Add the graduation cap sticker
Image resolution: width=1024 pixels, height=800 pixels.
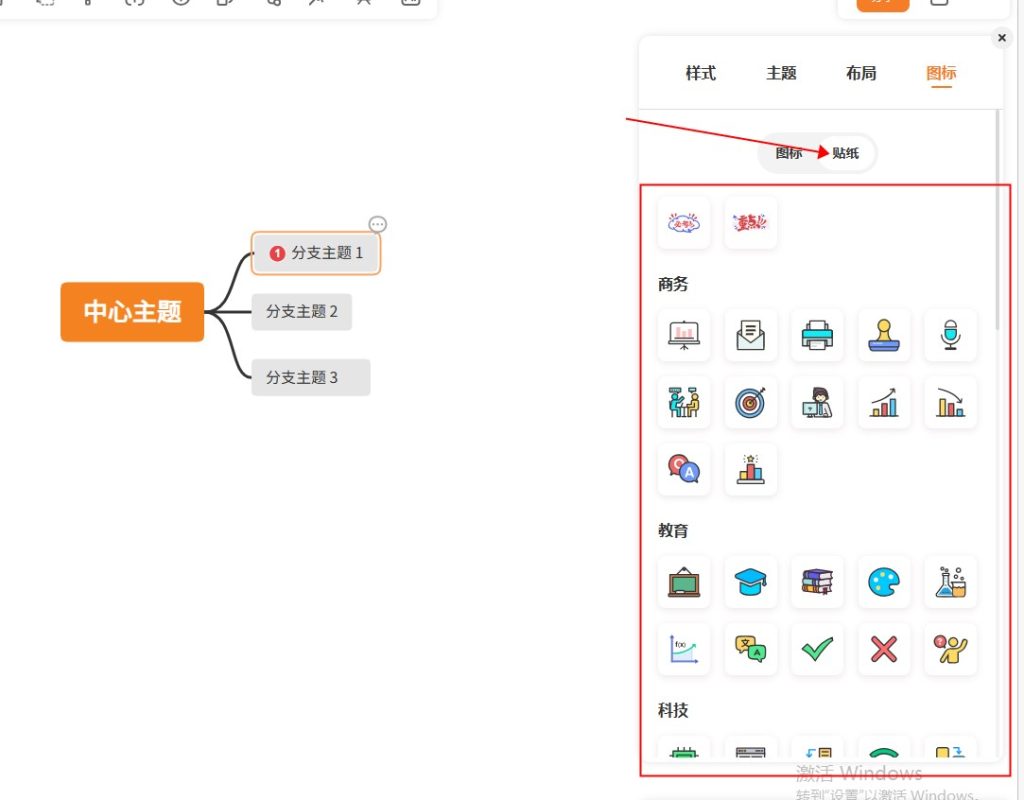pyautogui.click(x=750, y=582)
